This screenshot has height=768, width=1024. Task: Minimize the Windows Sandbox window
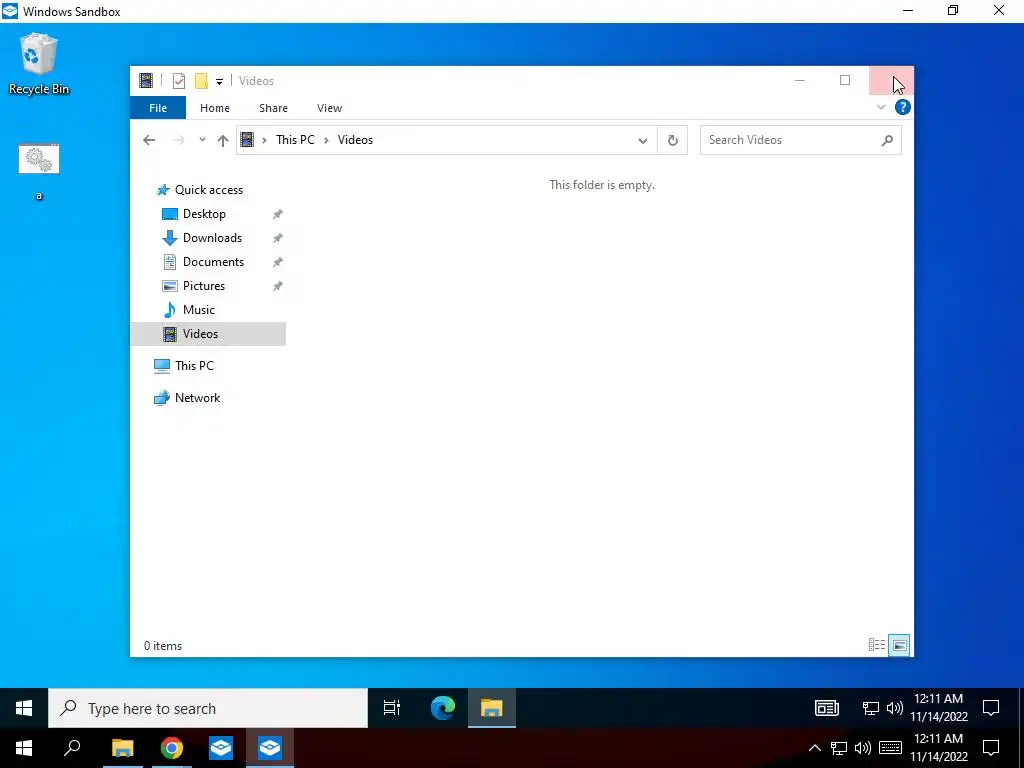pyautogui.click(x=908, y=10)
